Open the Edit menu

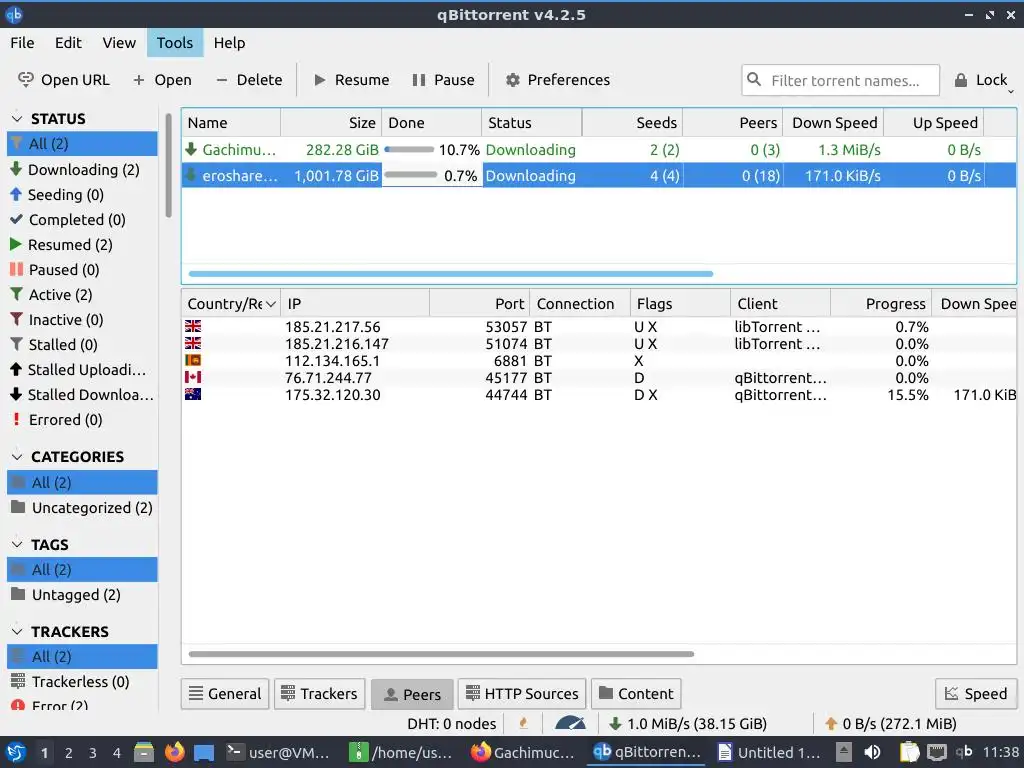pyautogui.click(x=68, y=43)
